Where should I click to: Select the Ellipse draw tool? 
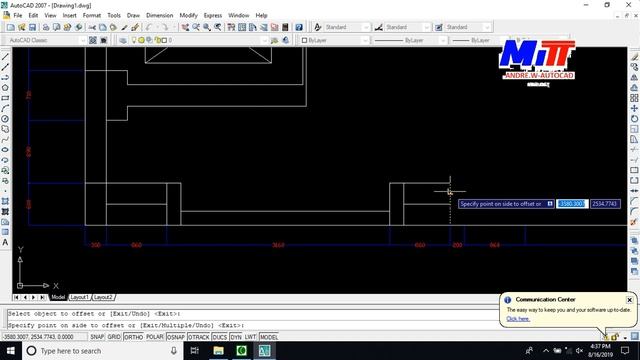[x=5, y=150]
